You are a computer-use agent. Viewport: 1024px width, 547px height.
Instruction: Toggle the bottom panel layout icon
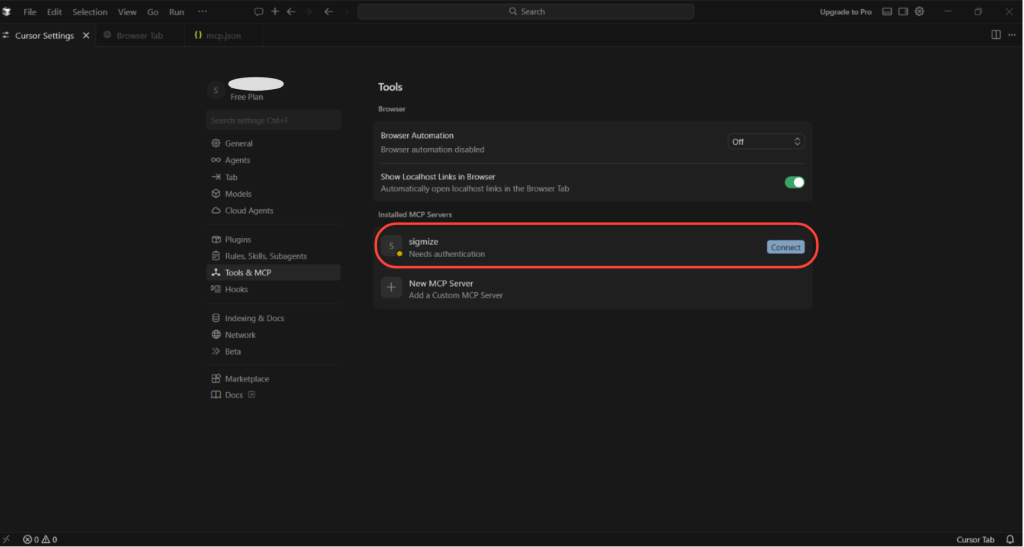pos(887,12)
